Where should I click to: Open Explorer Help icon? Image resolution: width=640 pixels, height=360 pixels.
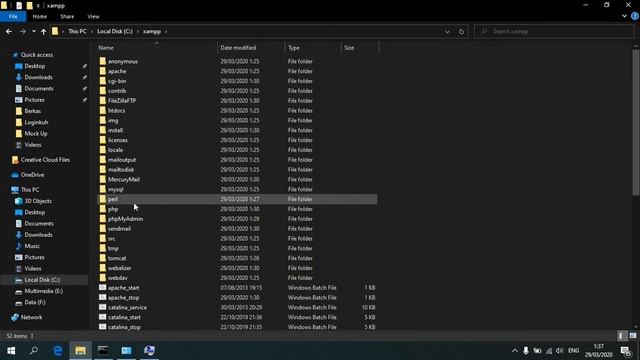point(635,16)
